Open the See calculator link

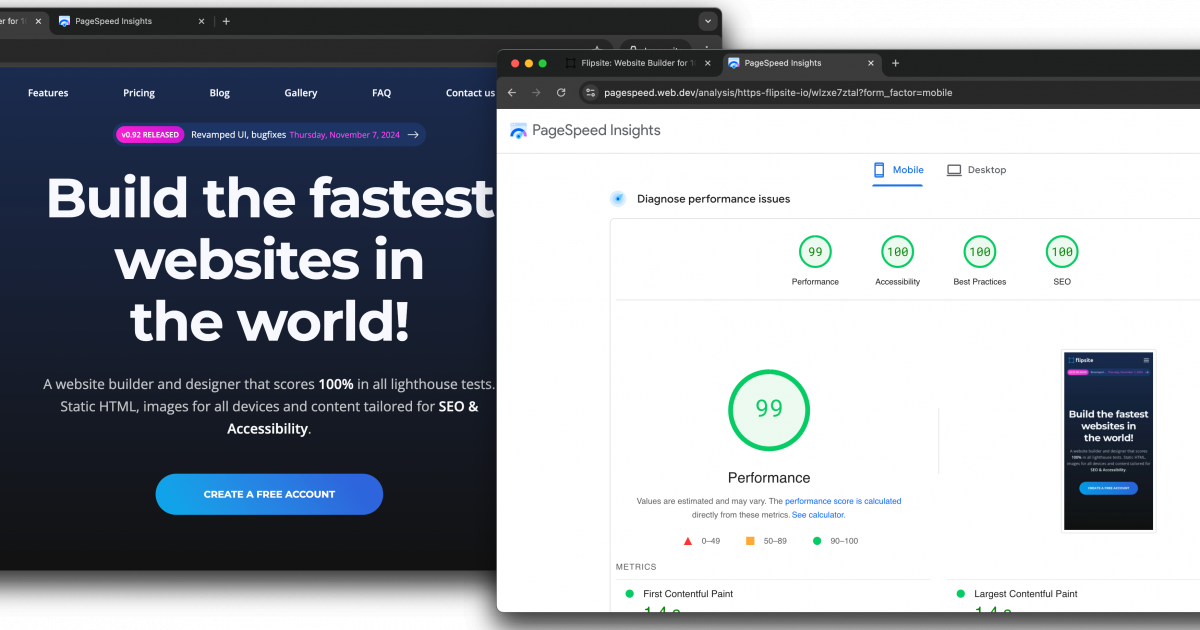coord(818,514)
